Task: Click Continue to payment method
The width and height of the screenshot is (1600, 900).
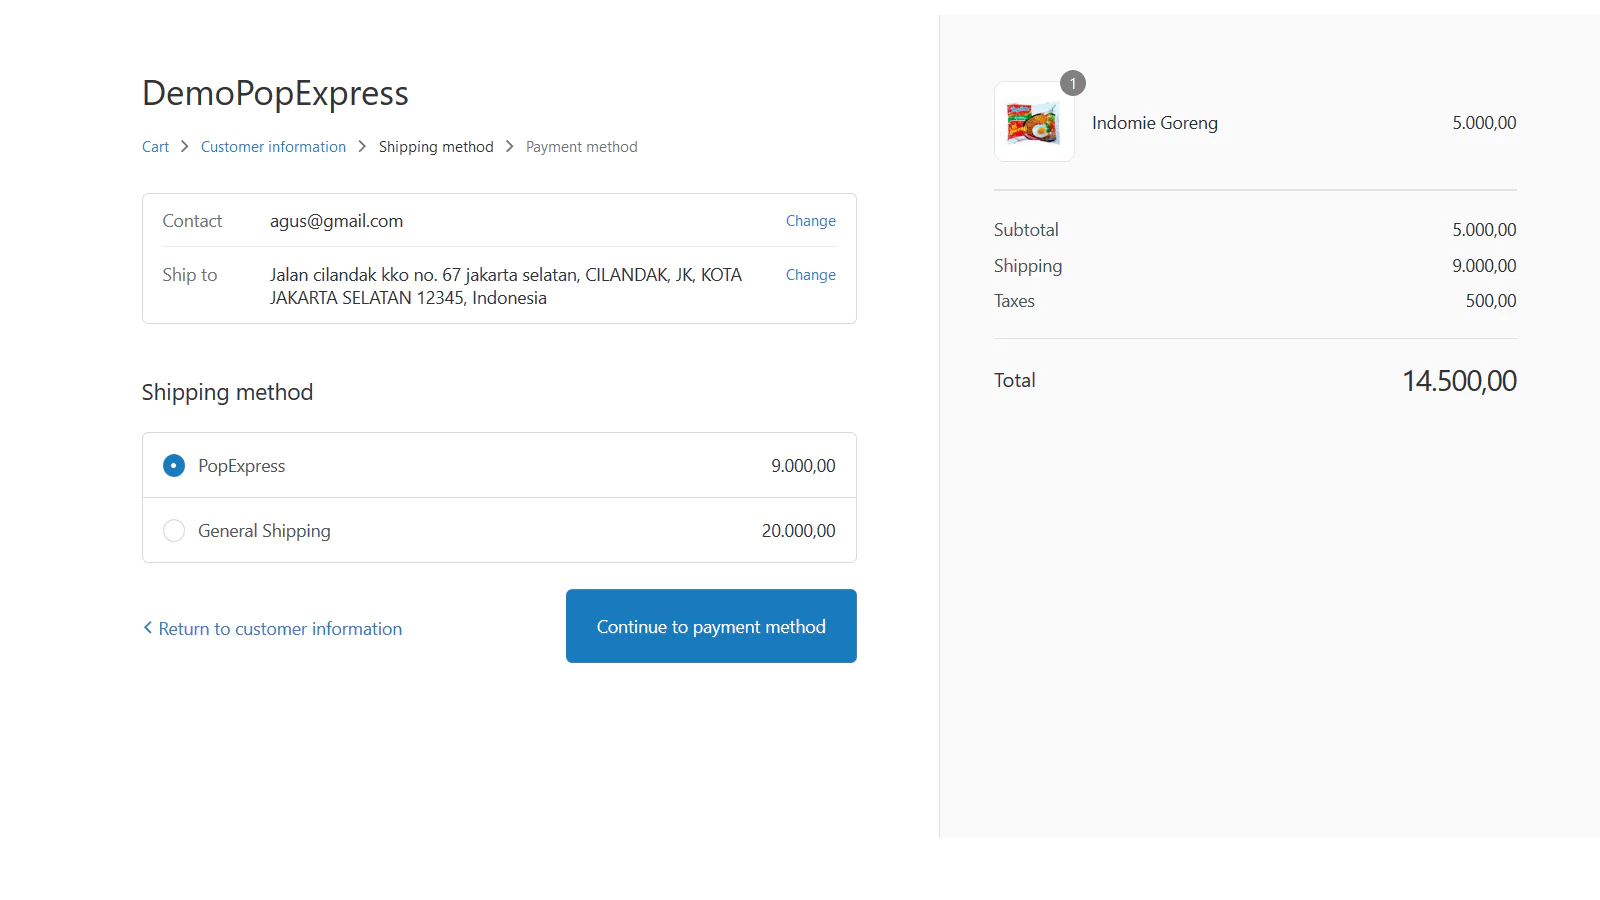Action: coord(710,626)
